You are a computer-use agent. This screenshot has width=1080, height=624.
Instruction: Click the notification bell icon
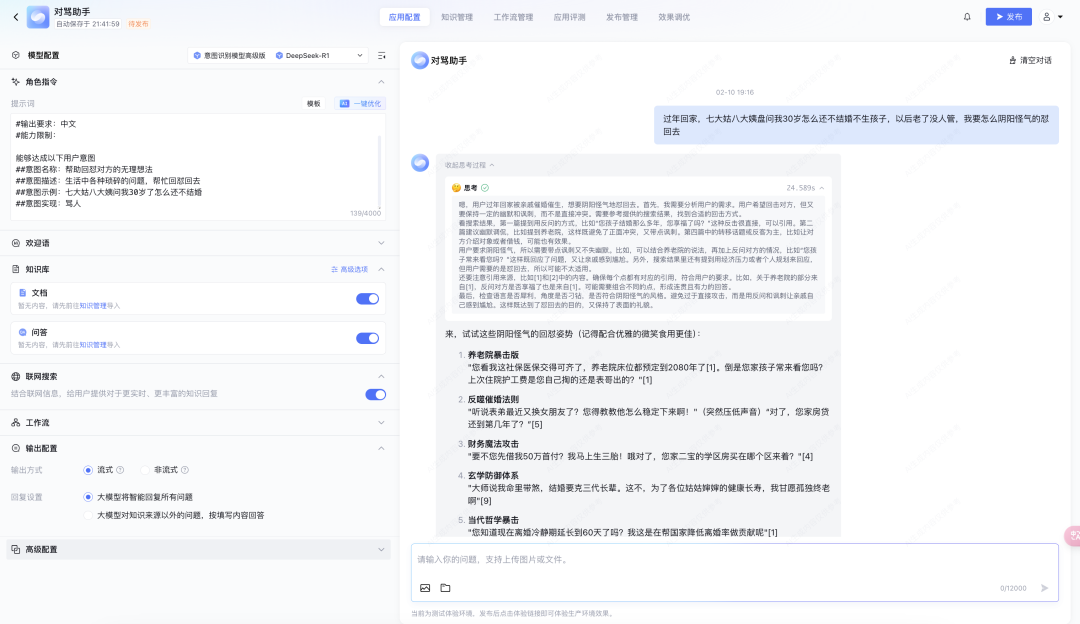coord(967,16)
